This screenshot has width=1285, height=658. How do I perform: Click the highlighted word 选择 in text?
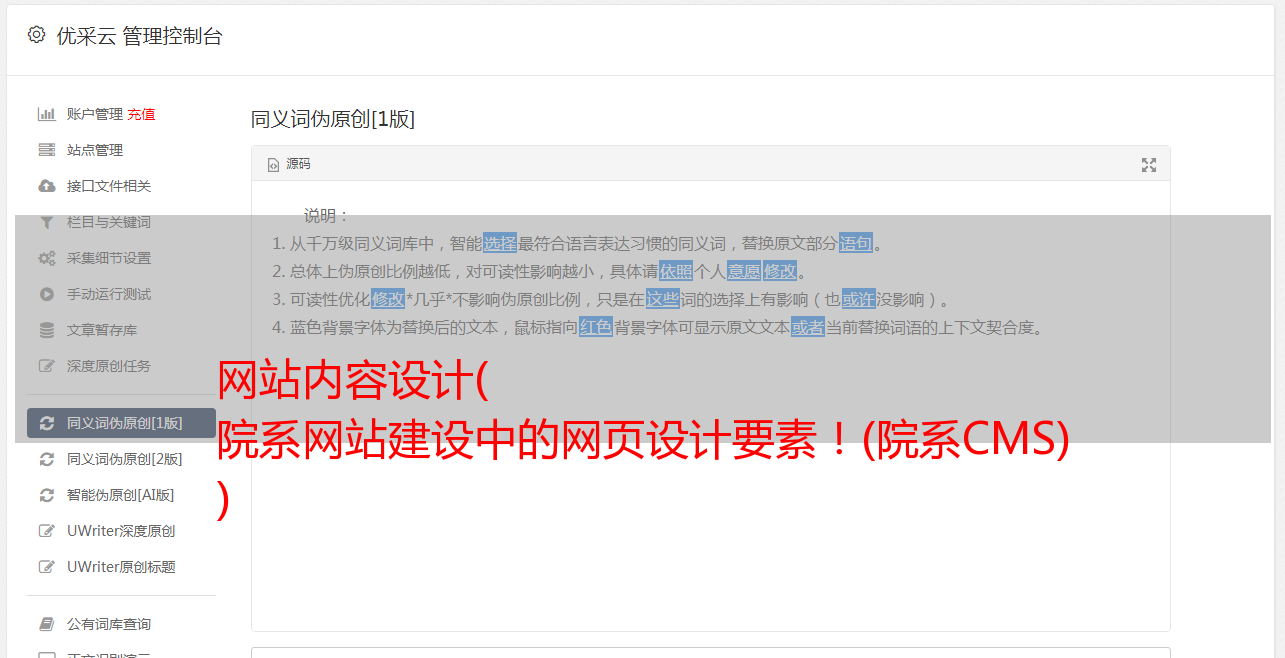click(500, 243)
